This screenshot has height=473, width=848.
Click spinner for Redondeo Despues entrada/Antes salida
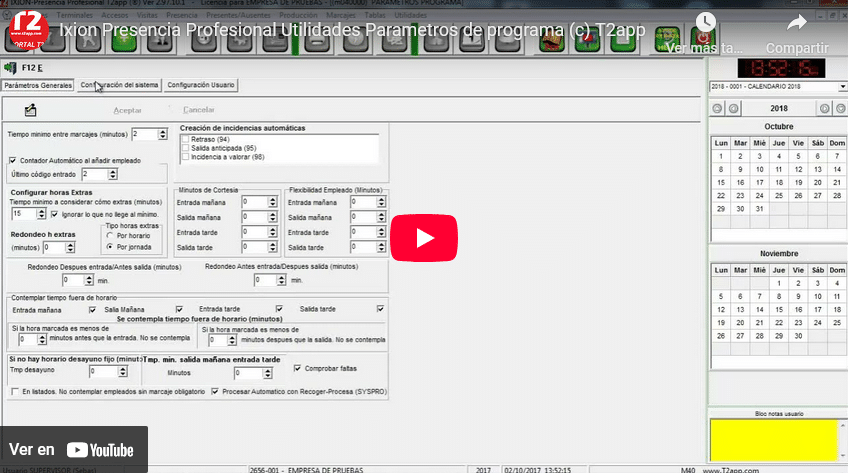click(89, 280)
